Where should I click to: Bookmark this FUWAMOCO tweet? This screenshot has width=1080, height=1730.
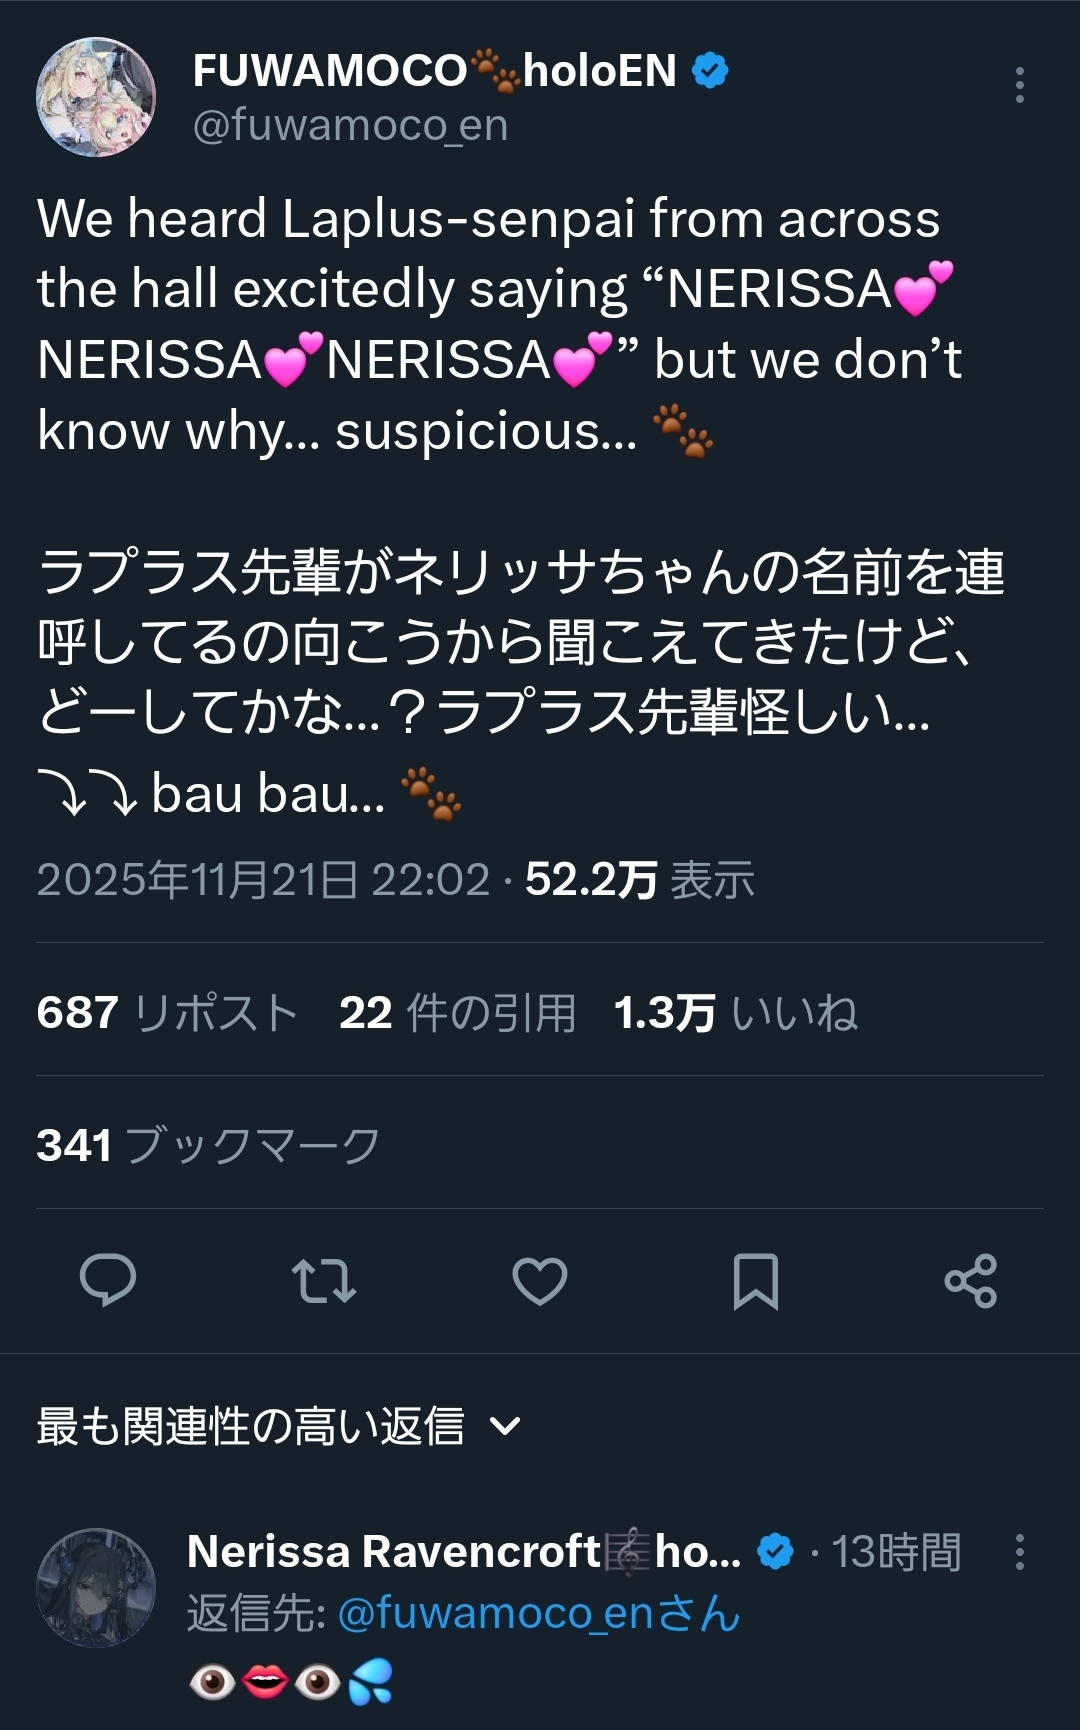(756, 1280)
